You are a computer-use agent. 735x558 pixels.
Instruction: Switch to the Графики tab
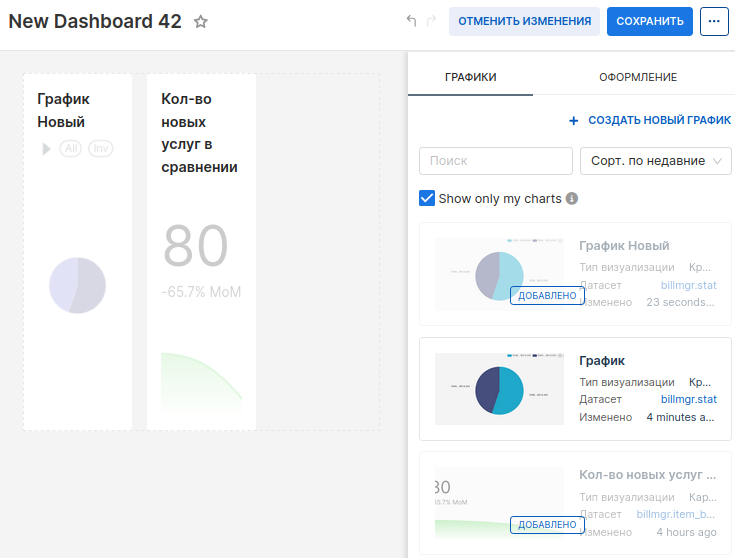tap(470, 77)
